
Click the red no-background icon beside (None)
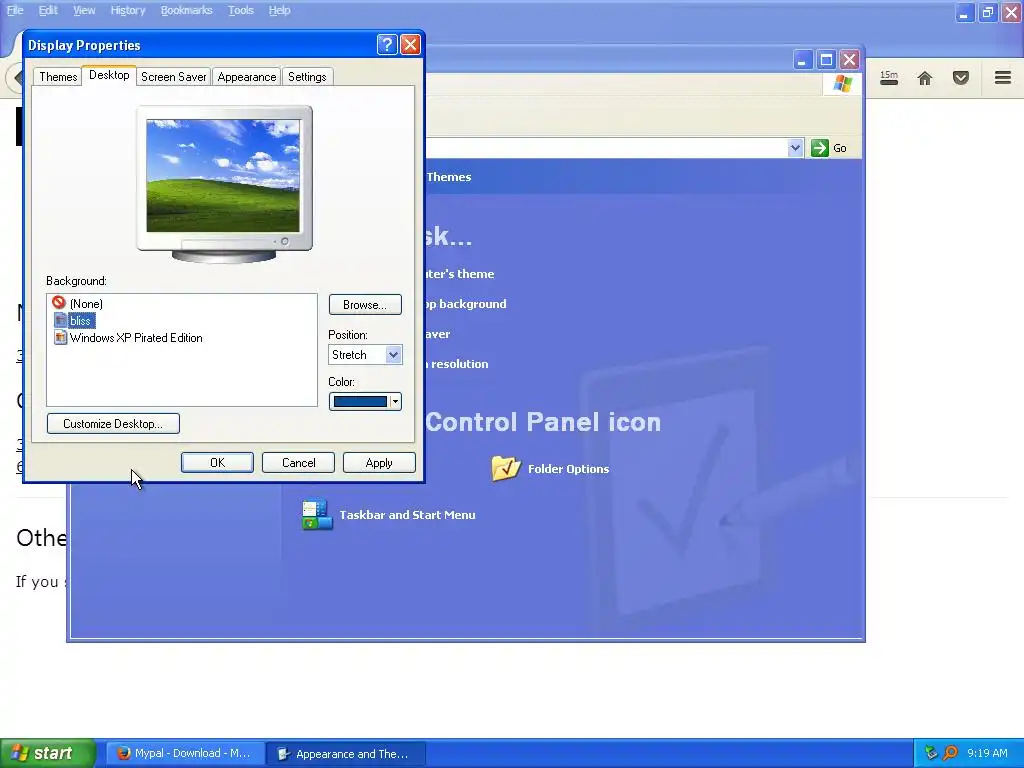coord(59,303)
